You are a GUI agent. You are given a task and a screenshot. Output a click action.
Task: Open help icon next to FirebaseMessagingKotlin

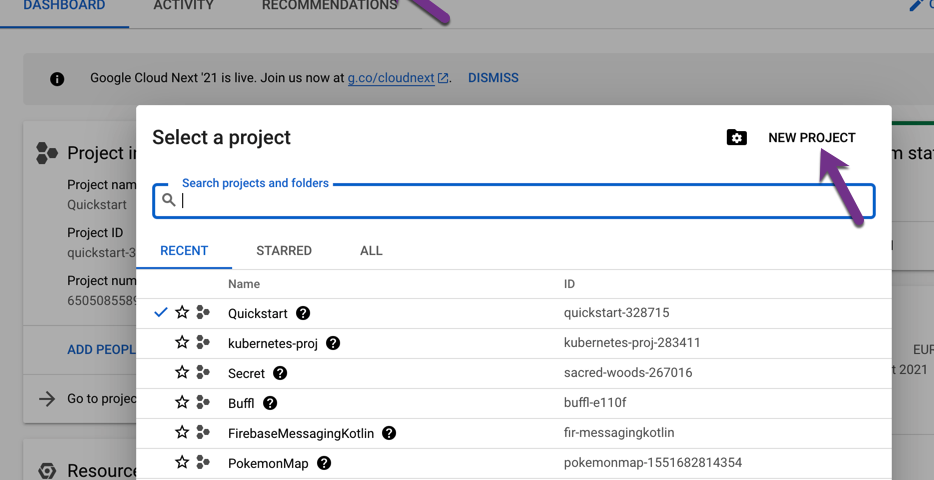pos(389,433)
